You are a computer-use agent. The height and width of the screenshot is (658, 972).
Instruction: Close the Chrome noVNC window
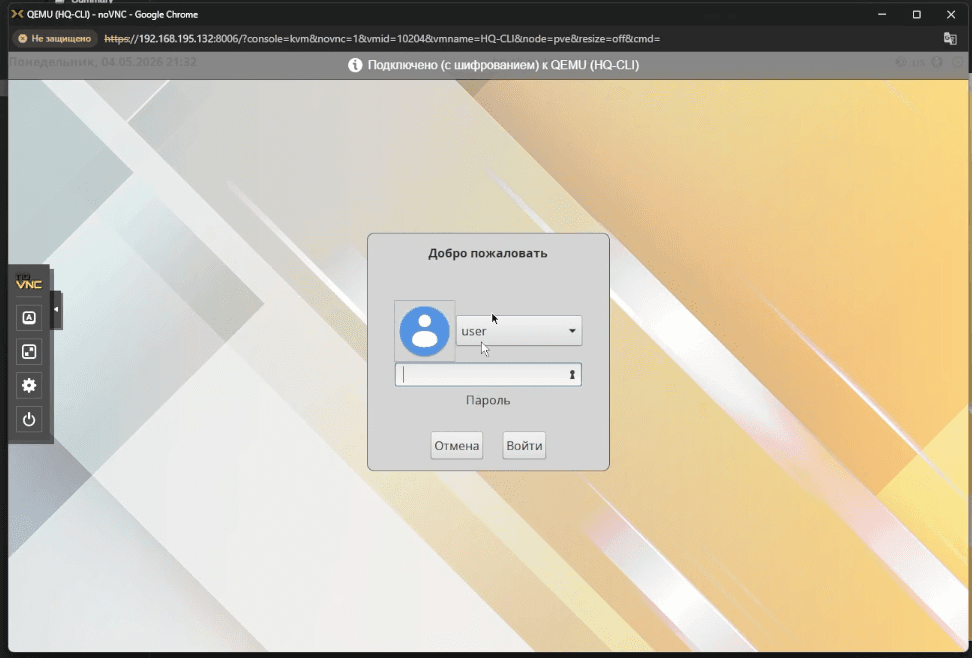click(951, 14)
